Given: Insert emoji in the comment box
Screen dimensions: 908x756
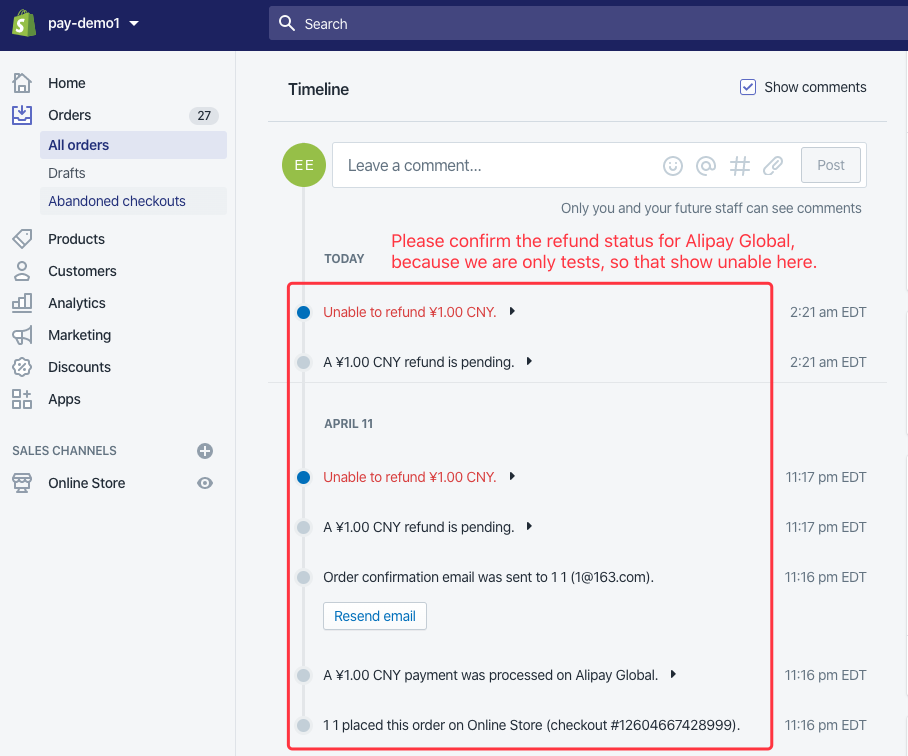Looking at the screenshot, I should pyautogui.click(x=673, y=166).
